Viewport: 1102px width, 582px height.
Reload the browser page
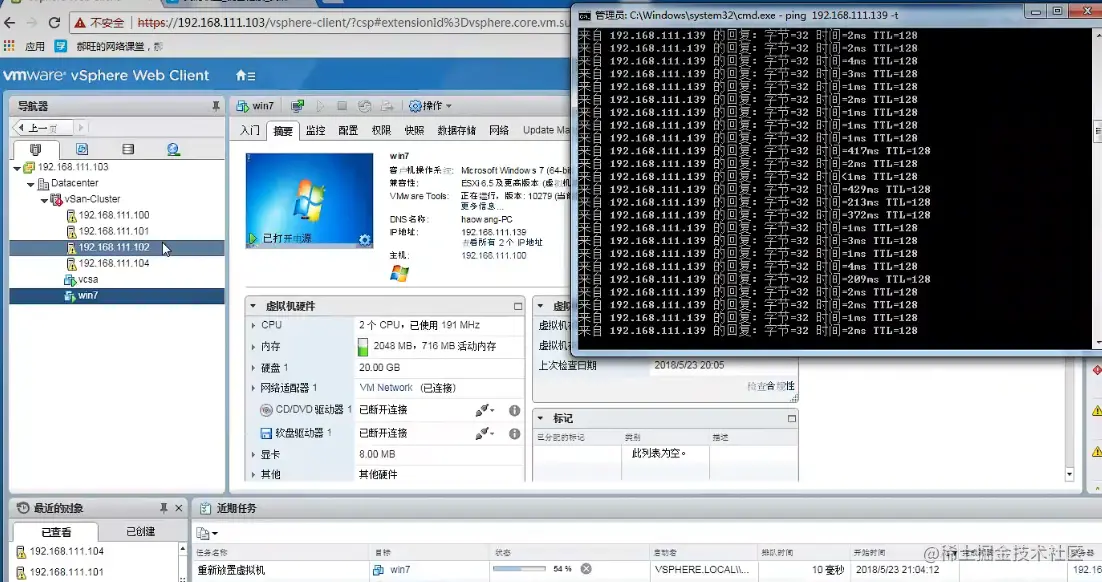(x=54, y=22)
